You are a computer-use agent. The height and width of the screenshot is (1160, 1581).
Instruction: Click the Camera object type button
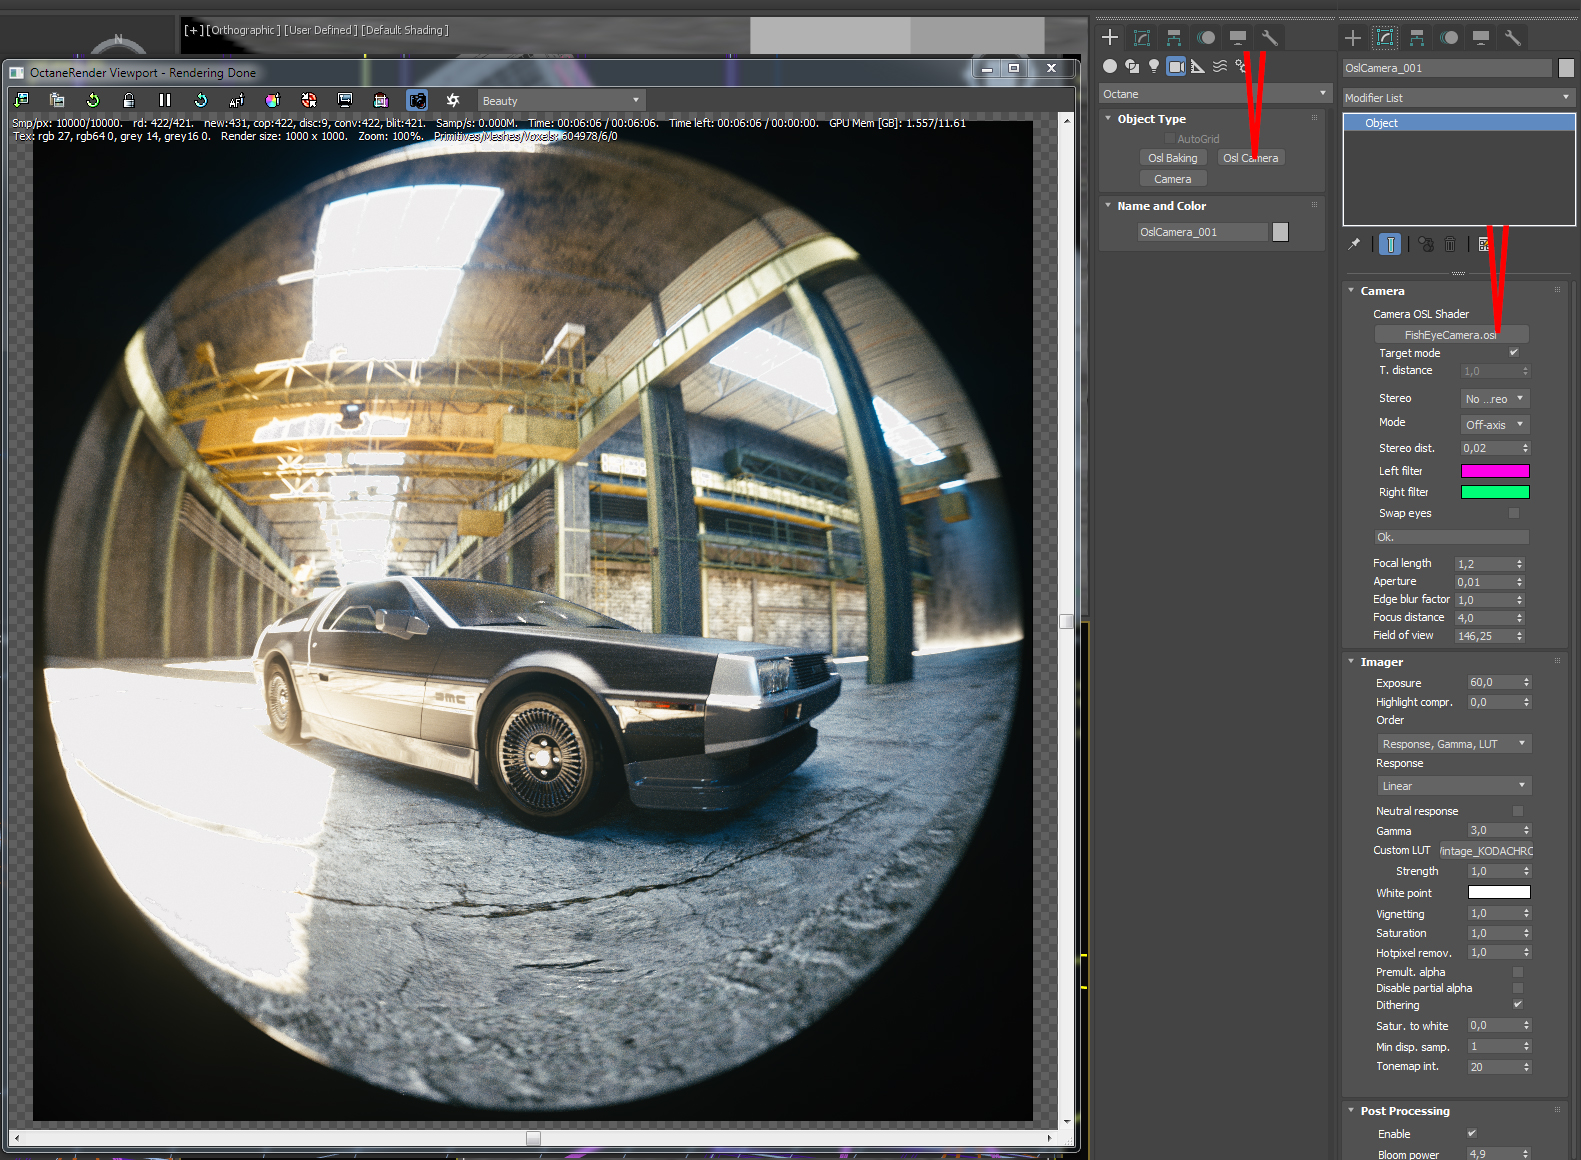[1172, 179]
